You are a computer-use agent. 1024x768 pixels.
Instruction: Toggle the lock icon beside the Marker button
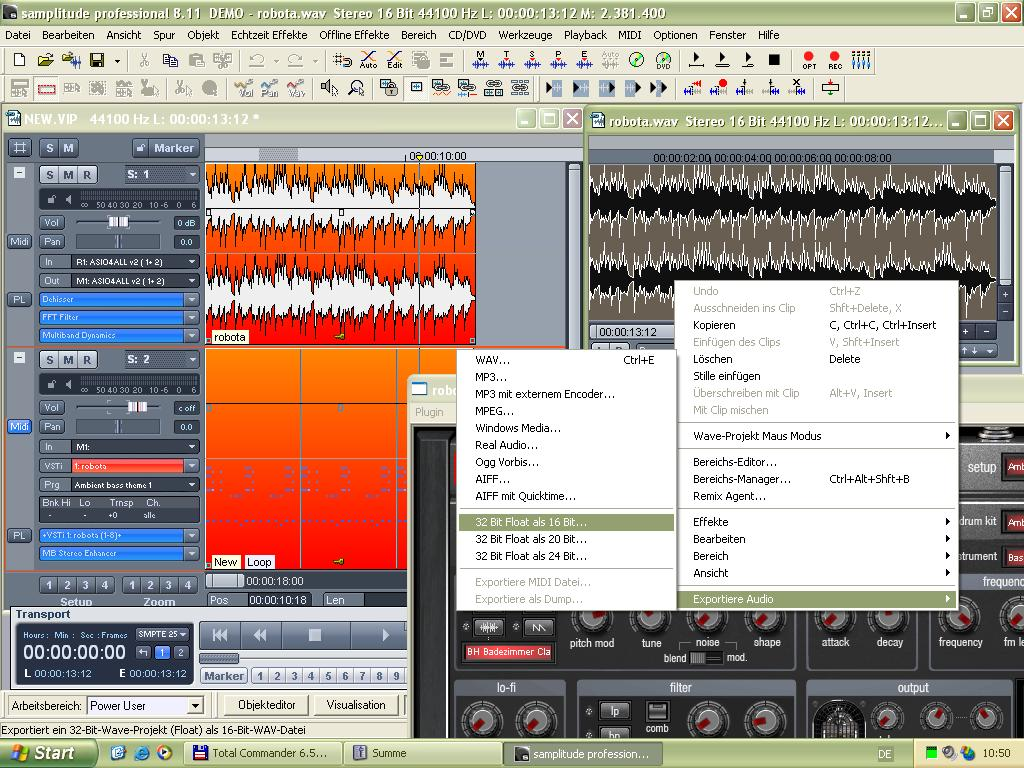point(140,148)
